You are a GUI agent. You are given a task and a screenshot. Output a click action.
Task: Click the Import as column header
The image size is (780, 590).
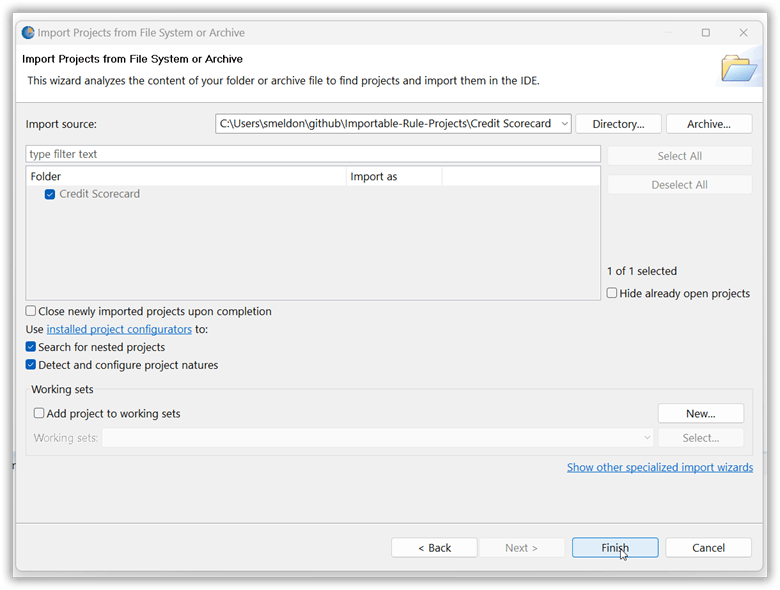(394, 177)
